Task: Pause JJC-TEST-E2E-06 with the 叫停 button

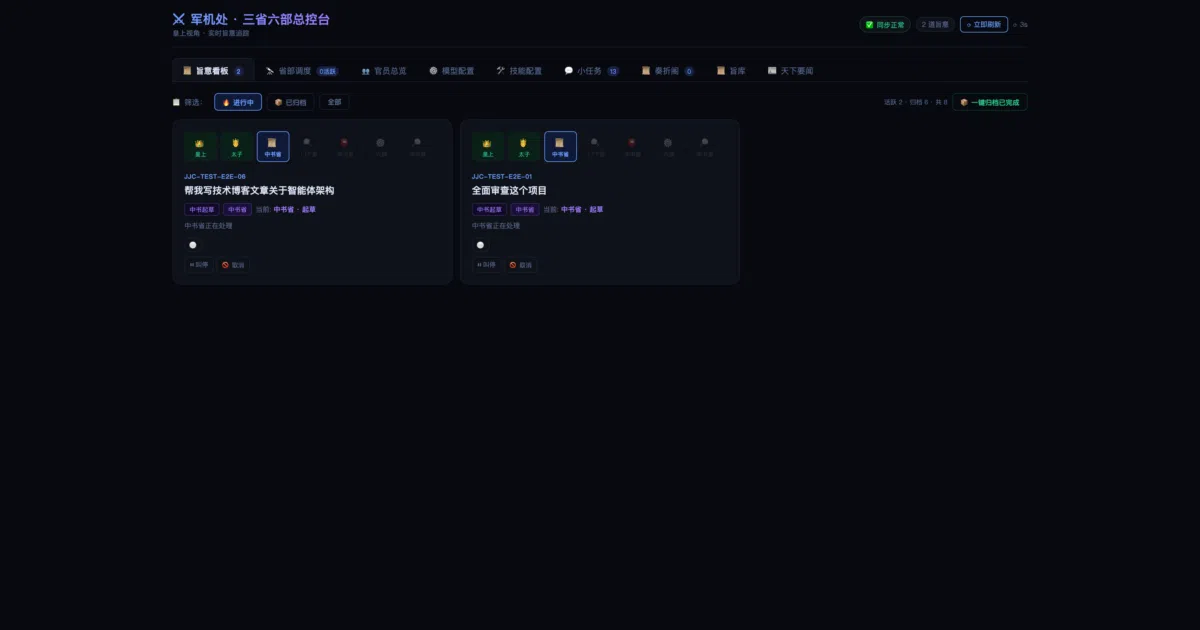Action: point(199,265)
